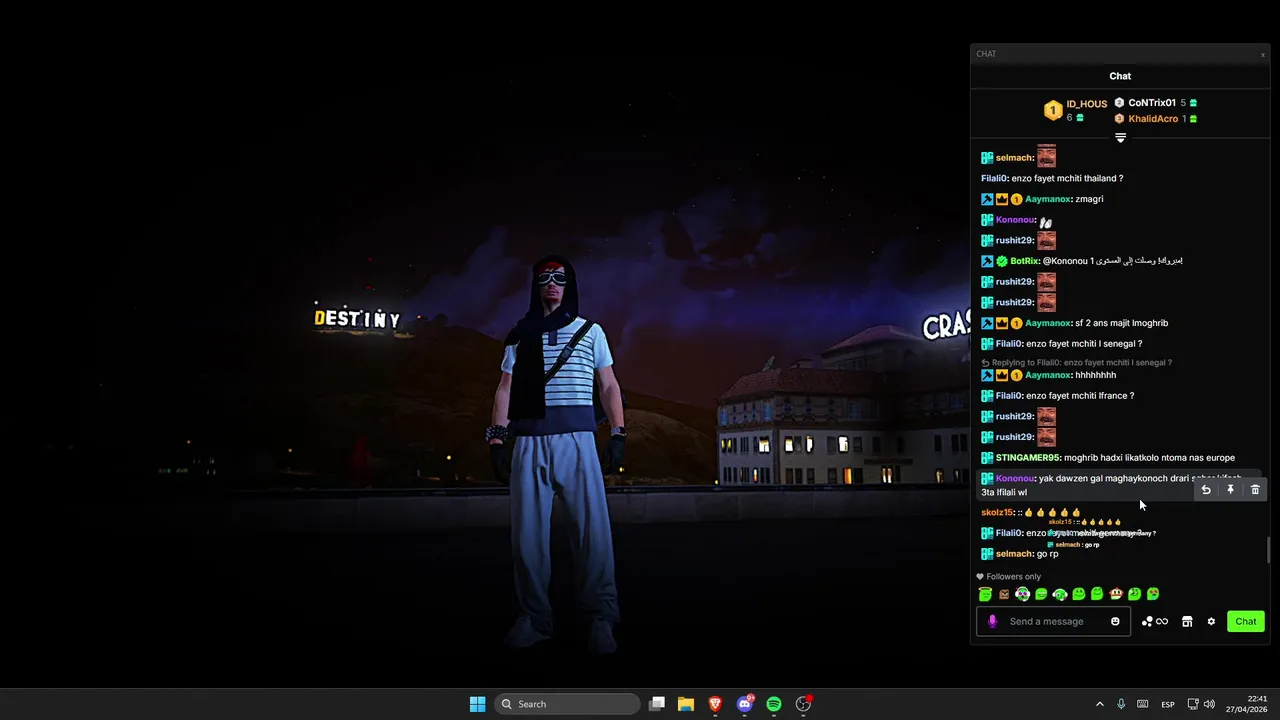1280x720 pixels.
Task: Open the chat shop icon
Action: [1187, 621]
